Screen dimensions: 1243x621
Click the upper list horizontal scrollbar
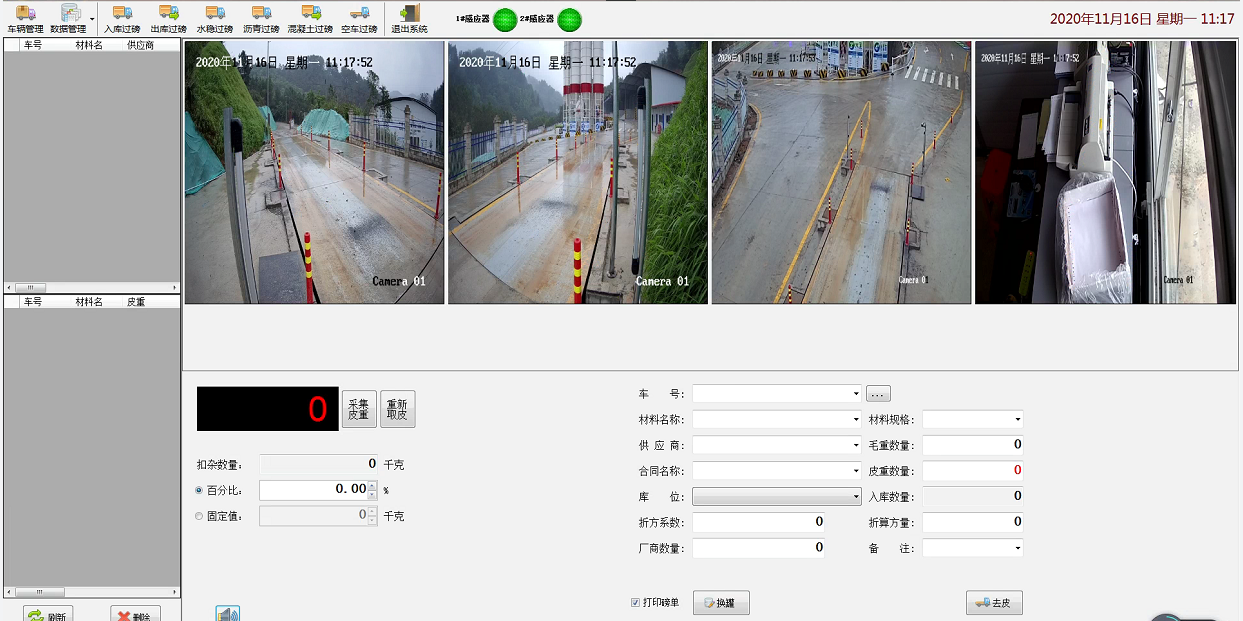coord(91,287)
